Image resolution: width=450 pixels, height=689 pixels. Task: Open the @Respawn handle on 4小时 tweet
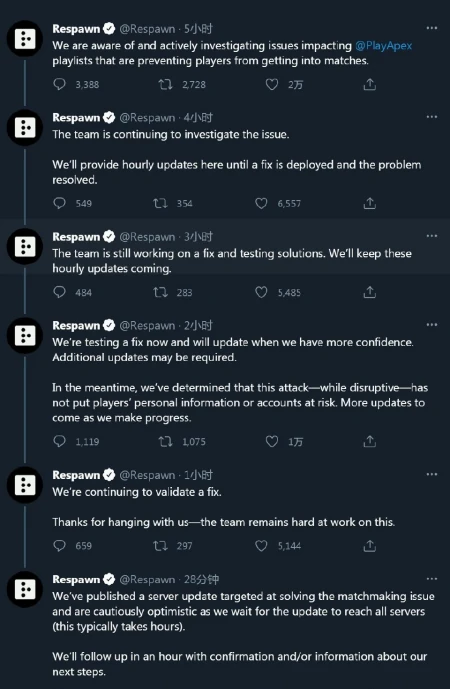[x=147, y=118]
